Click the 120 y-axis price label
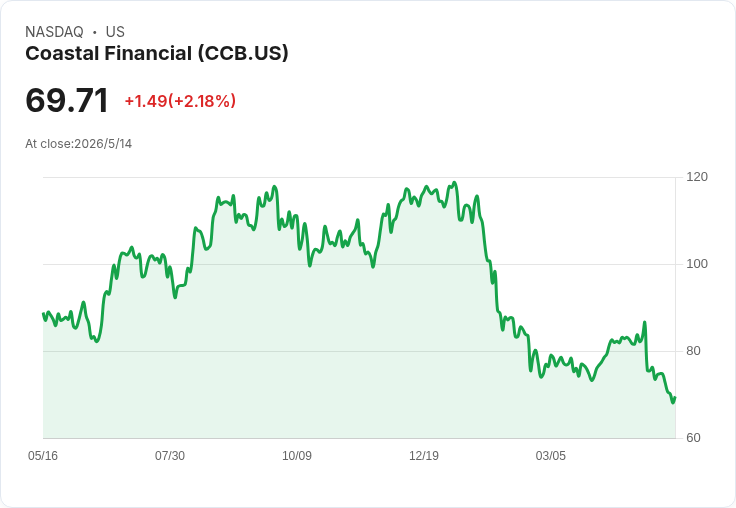This screenshot has height=508, width=736. [x=697, y=177]
